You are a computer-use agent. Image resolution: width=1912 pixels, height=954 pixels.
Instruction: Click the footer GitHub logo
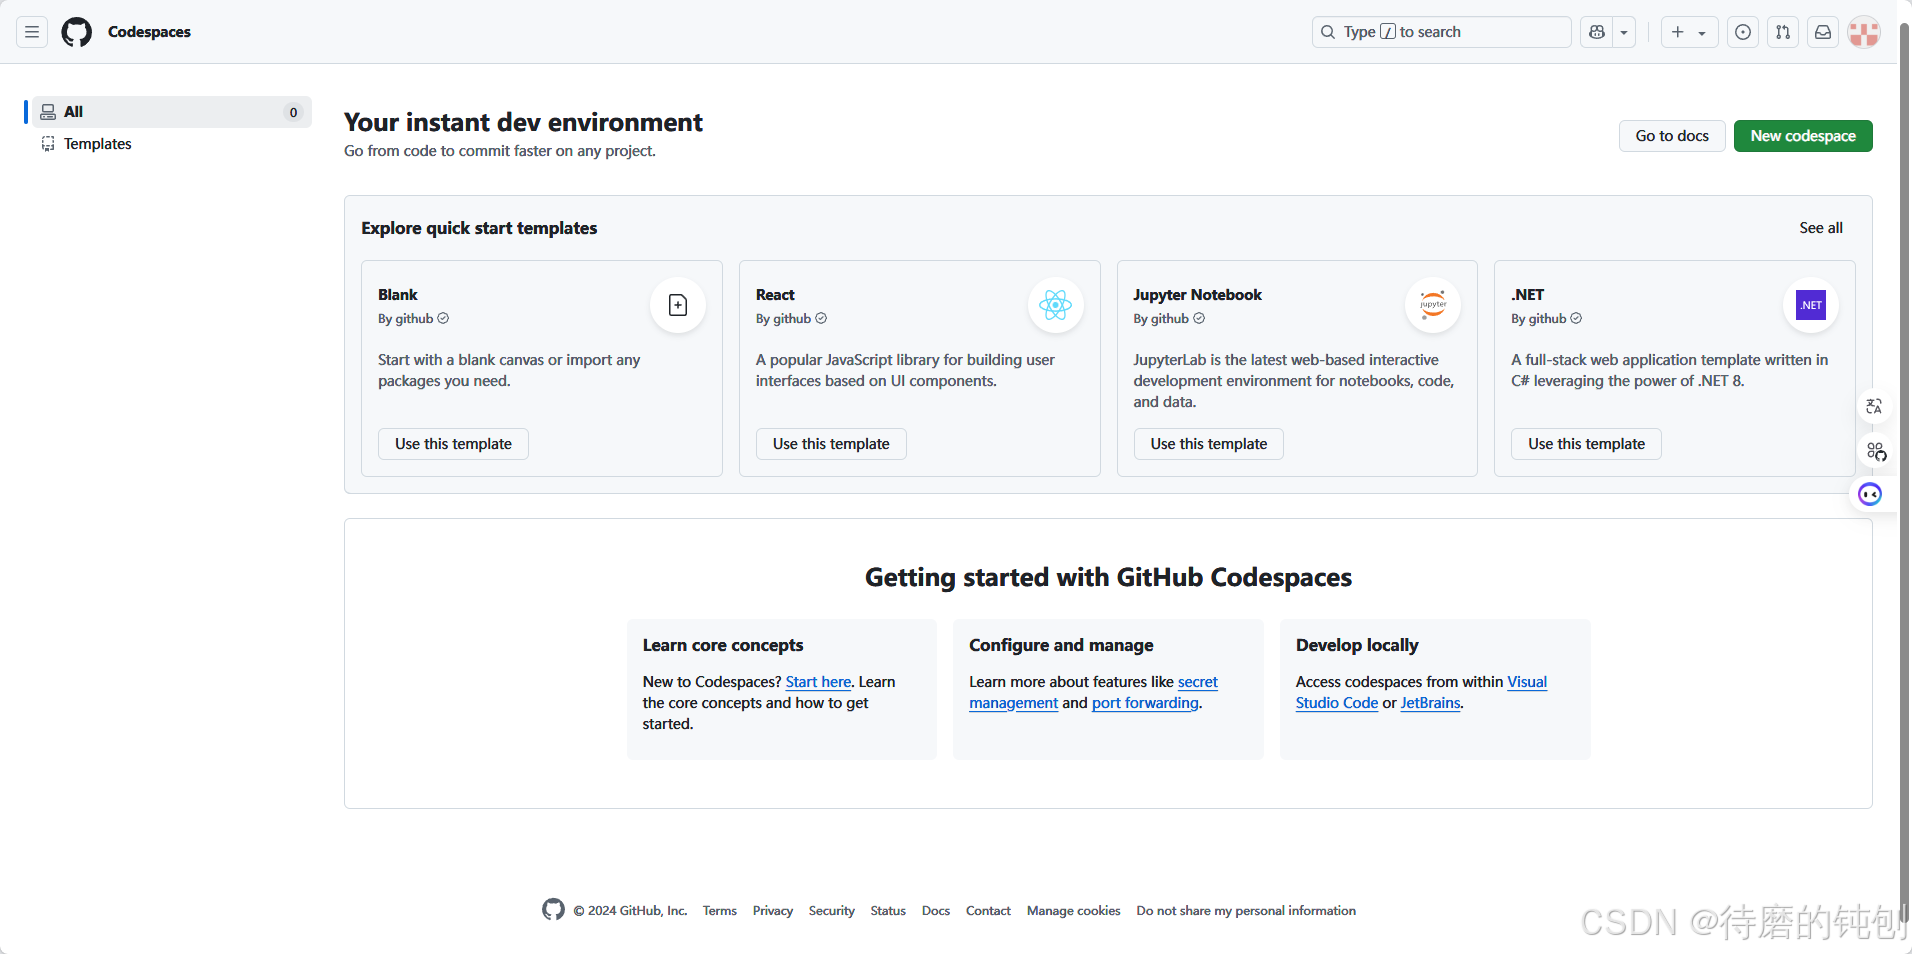tap(553, 909)
